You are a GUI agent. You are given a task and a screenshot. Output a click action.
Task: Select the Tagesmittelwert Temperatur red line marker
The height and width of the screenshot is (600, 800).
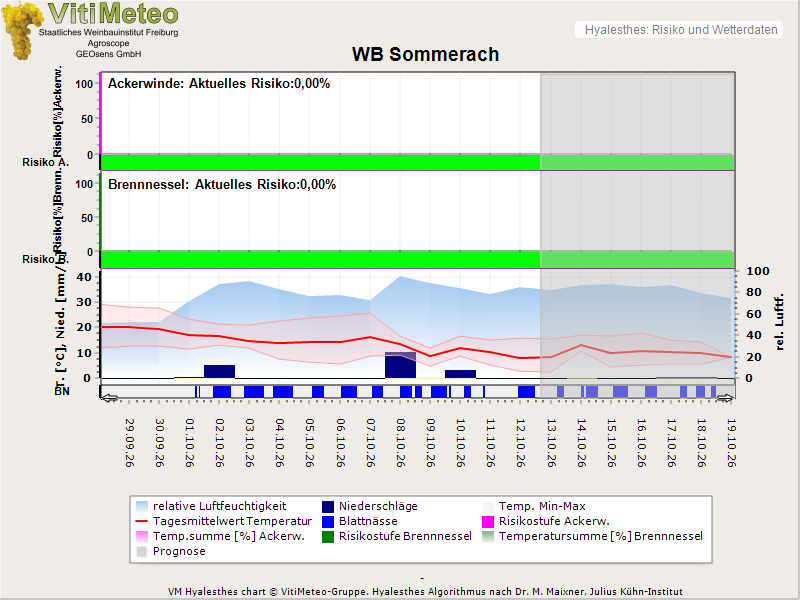coord(142,521)
